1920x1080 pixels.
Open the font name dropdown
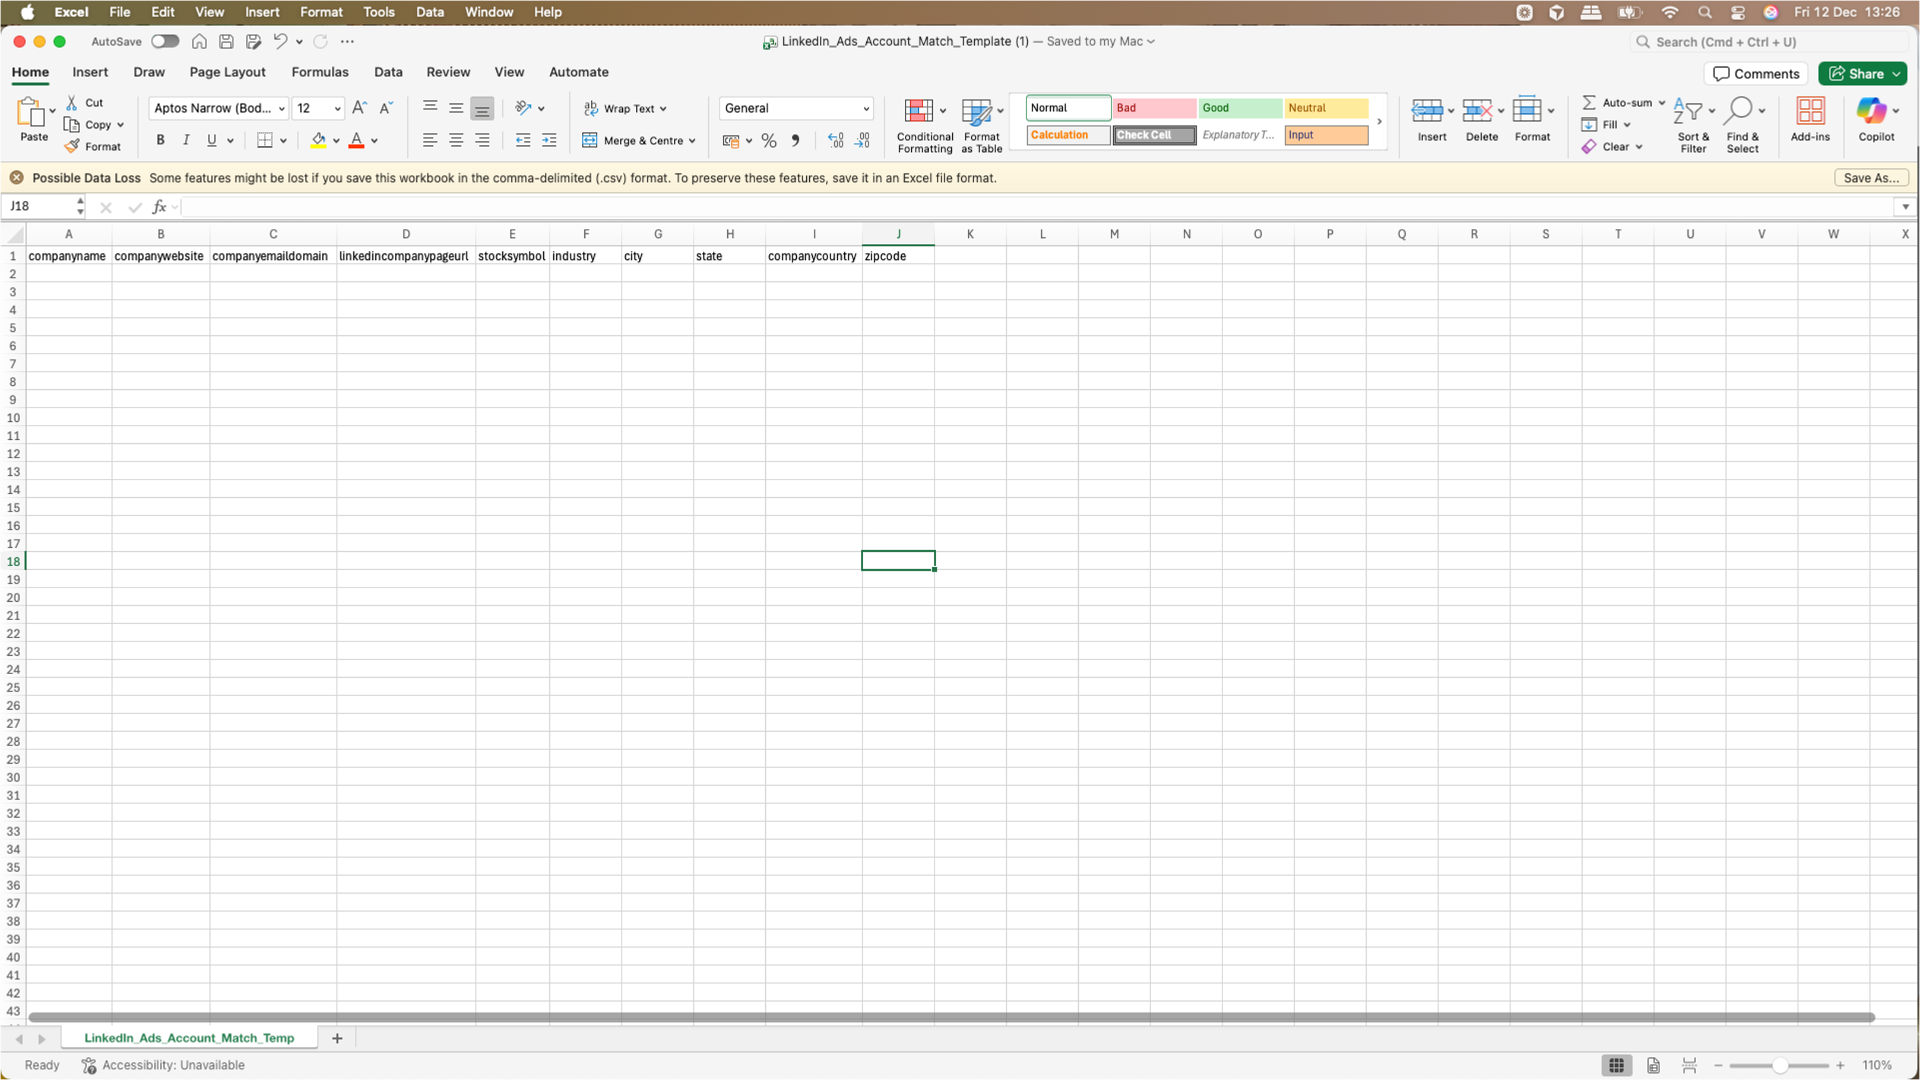(x=282, y=109)
